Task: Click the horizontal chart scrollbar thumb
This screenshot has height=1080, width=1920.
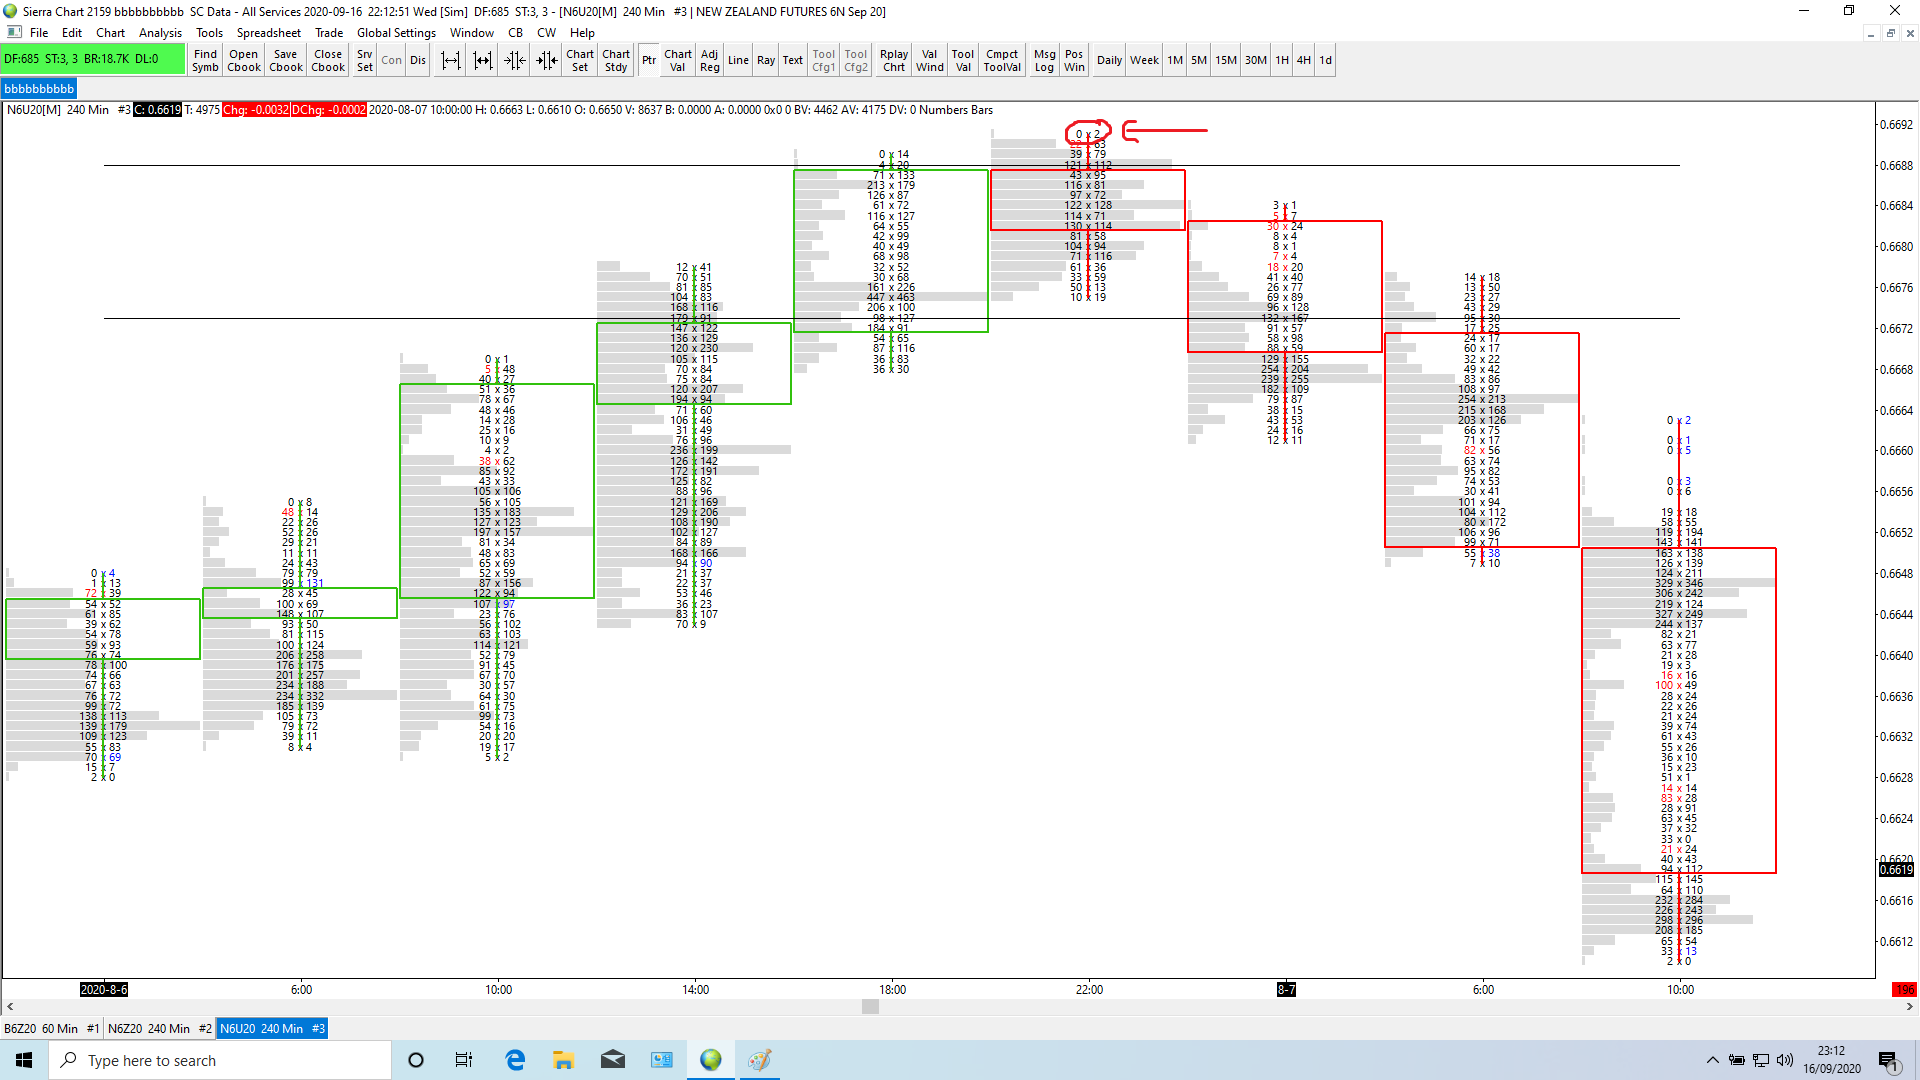Action: pyautogui.click(x=870, y=1007)
